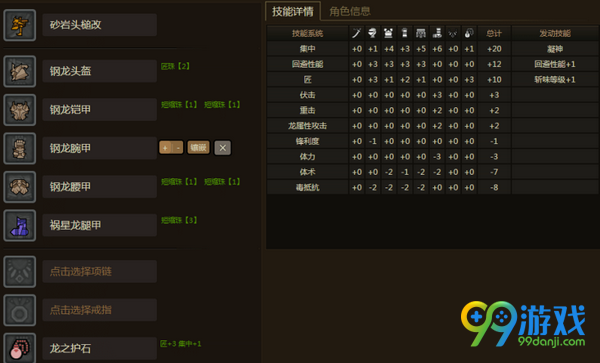Remove 钢龙腕甲 with the X button
This screenshot has width=600, height=363.
222,148
